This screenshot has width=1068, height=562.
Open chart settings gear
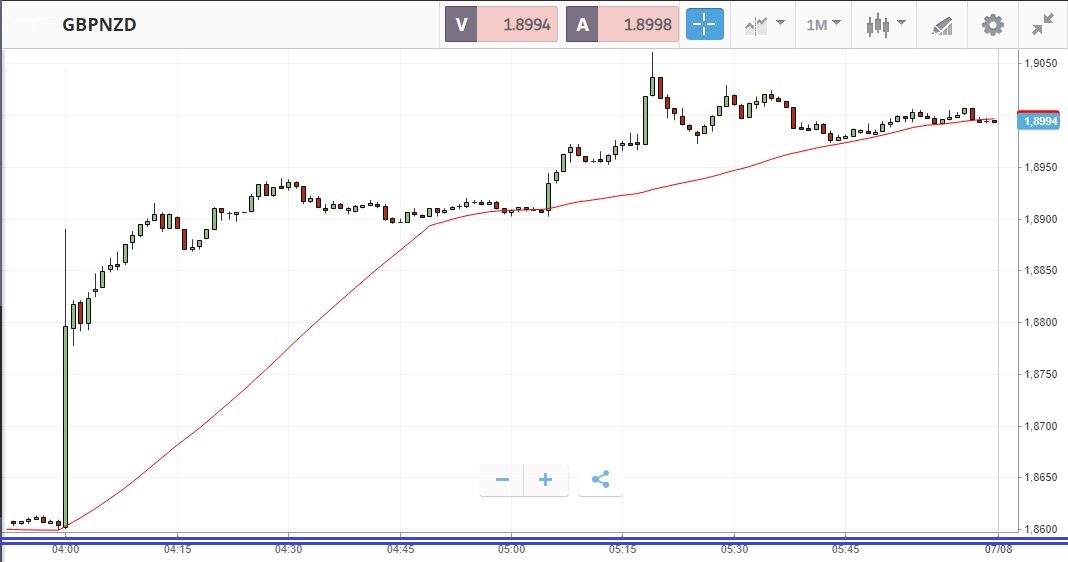click(x=992, y=25)
